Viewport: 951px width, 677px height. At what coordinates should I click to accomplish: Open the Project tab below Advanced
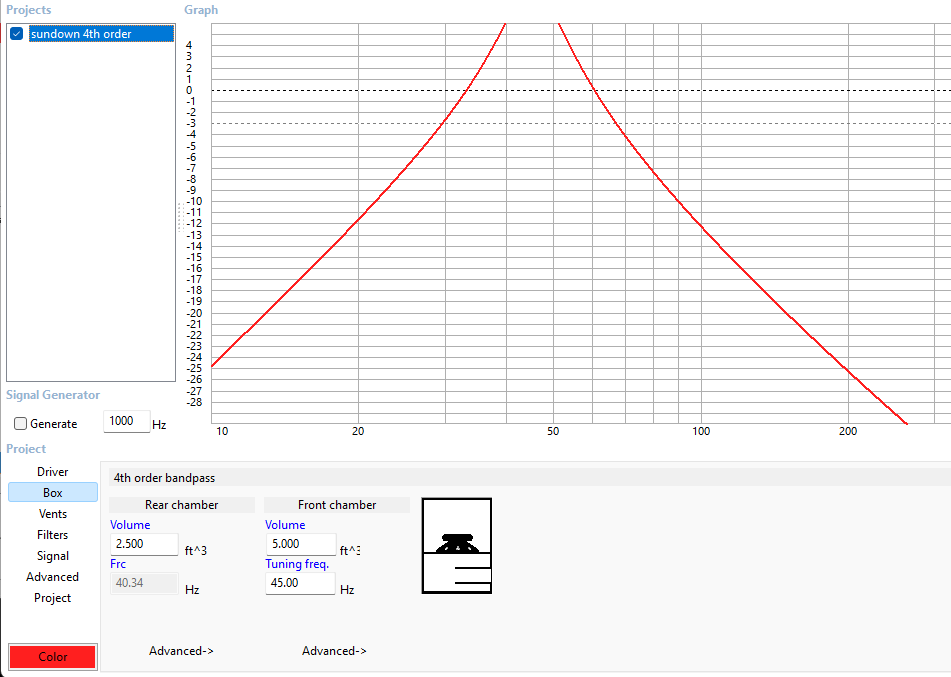[x=53, y=598]
